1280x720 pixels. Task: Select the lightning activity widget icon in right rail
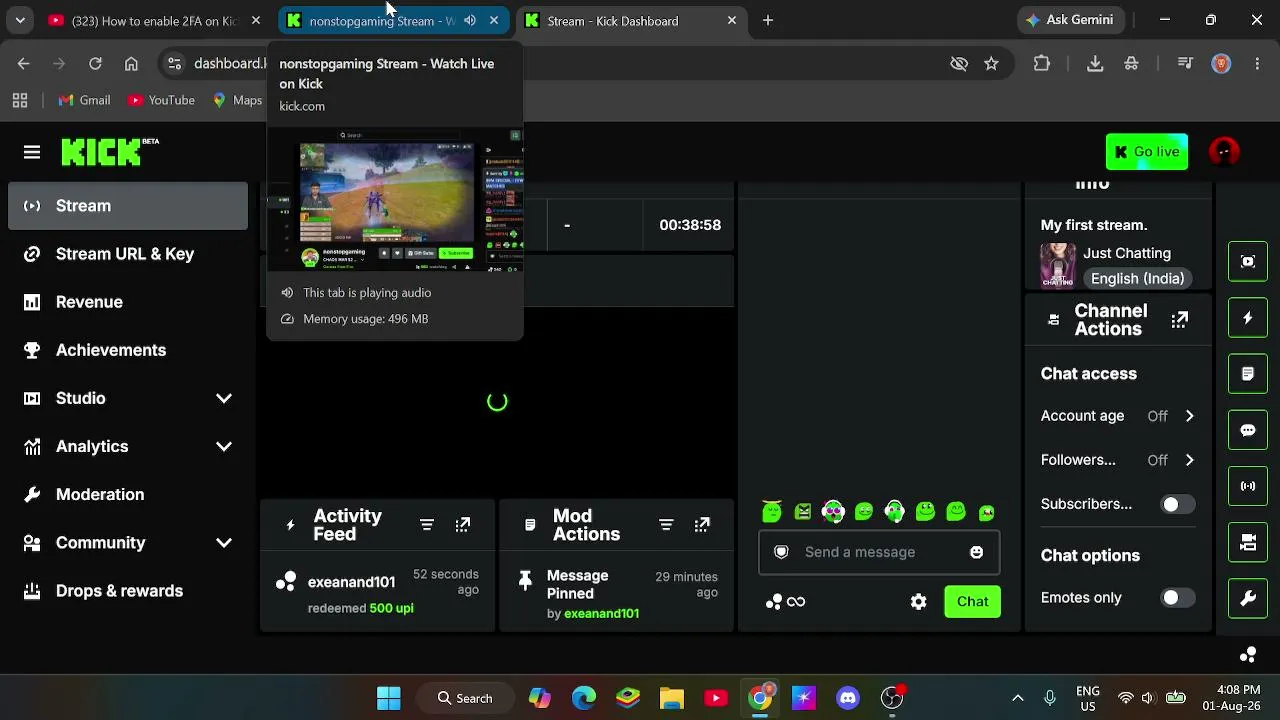[1248, 318]
